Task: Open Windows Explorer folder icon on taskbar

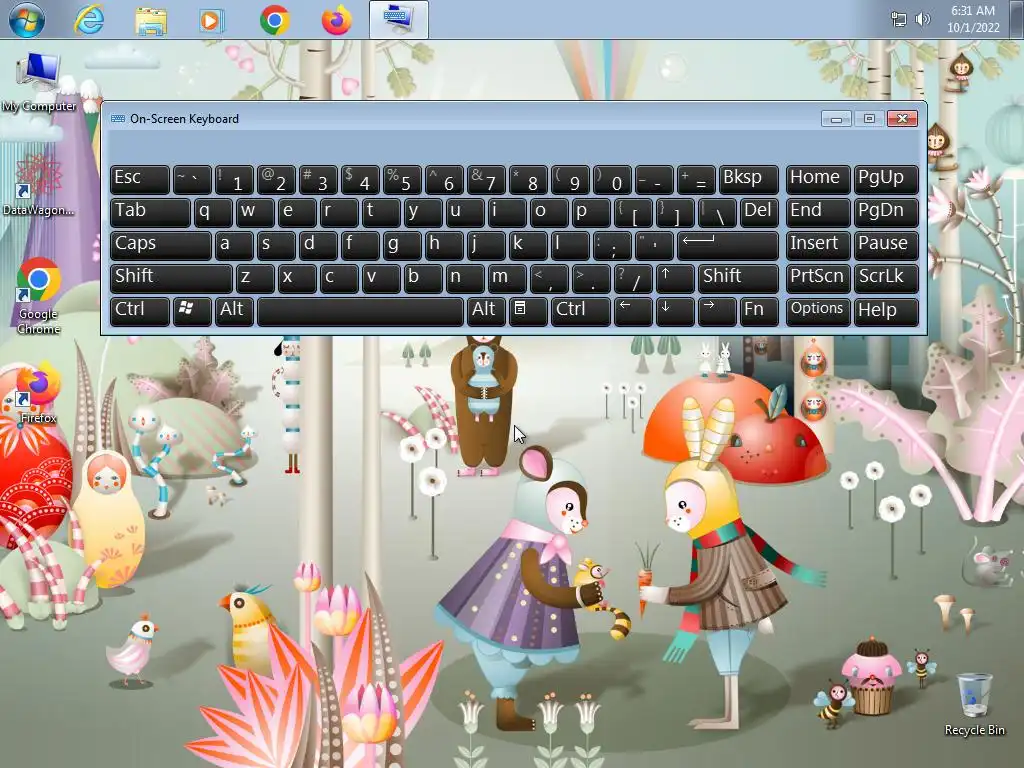Action: point(151,20)
